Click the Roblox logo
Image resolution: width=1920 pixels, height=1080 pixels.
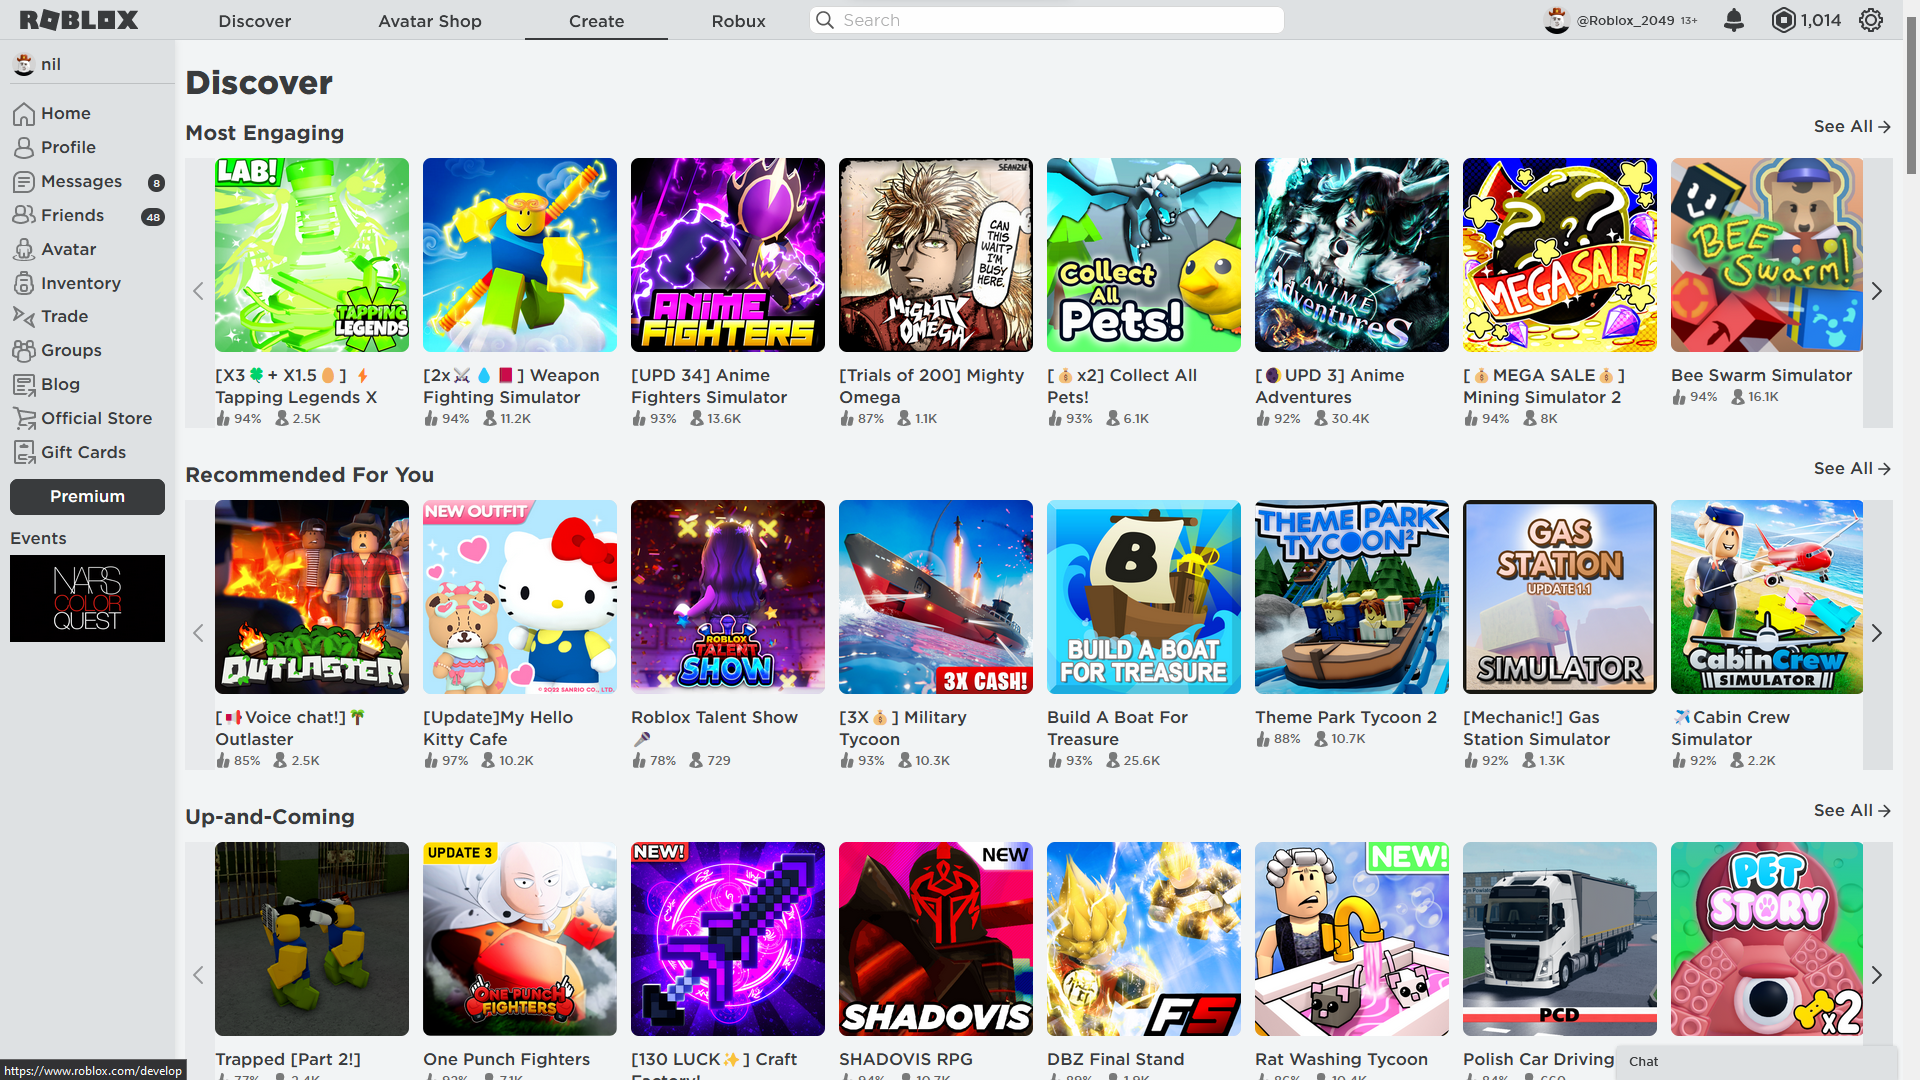pos(79,20)
